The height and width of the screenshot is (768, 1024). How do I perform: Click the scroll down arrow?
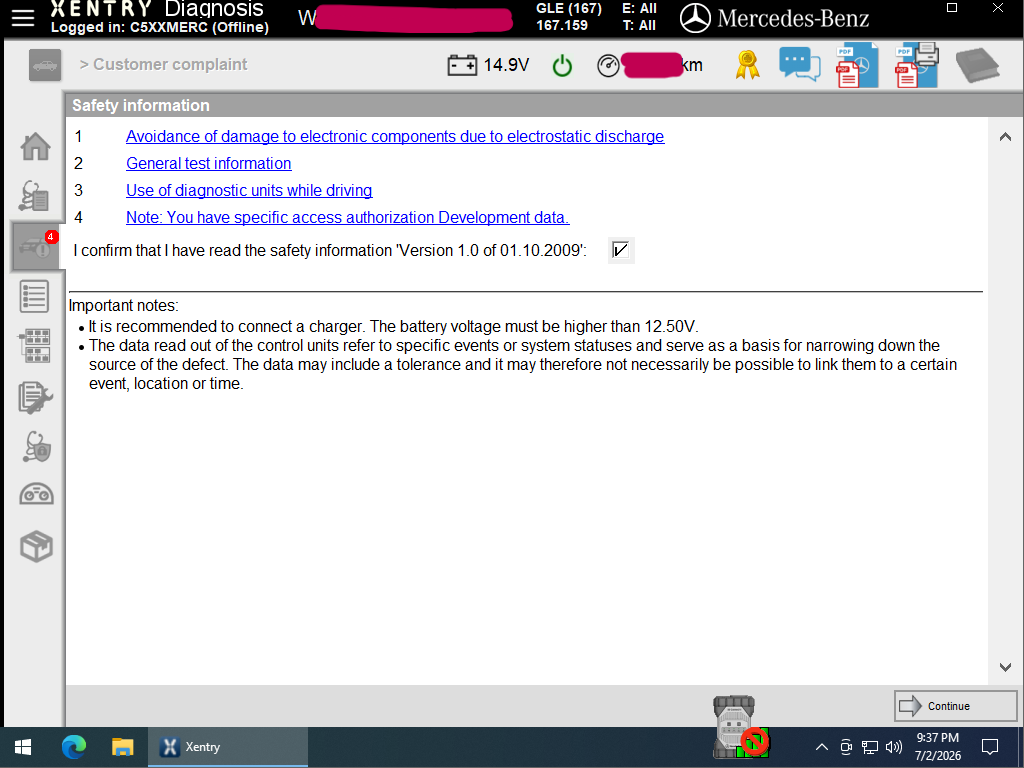click(1005, 667)
